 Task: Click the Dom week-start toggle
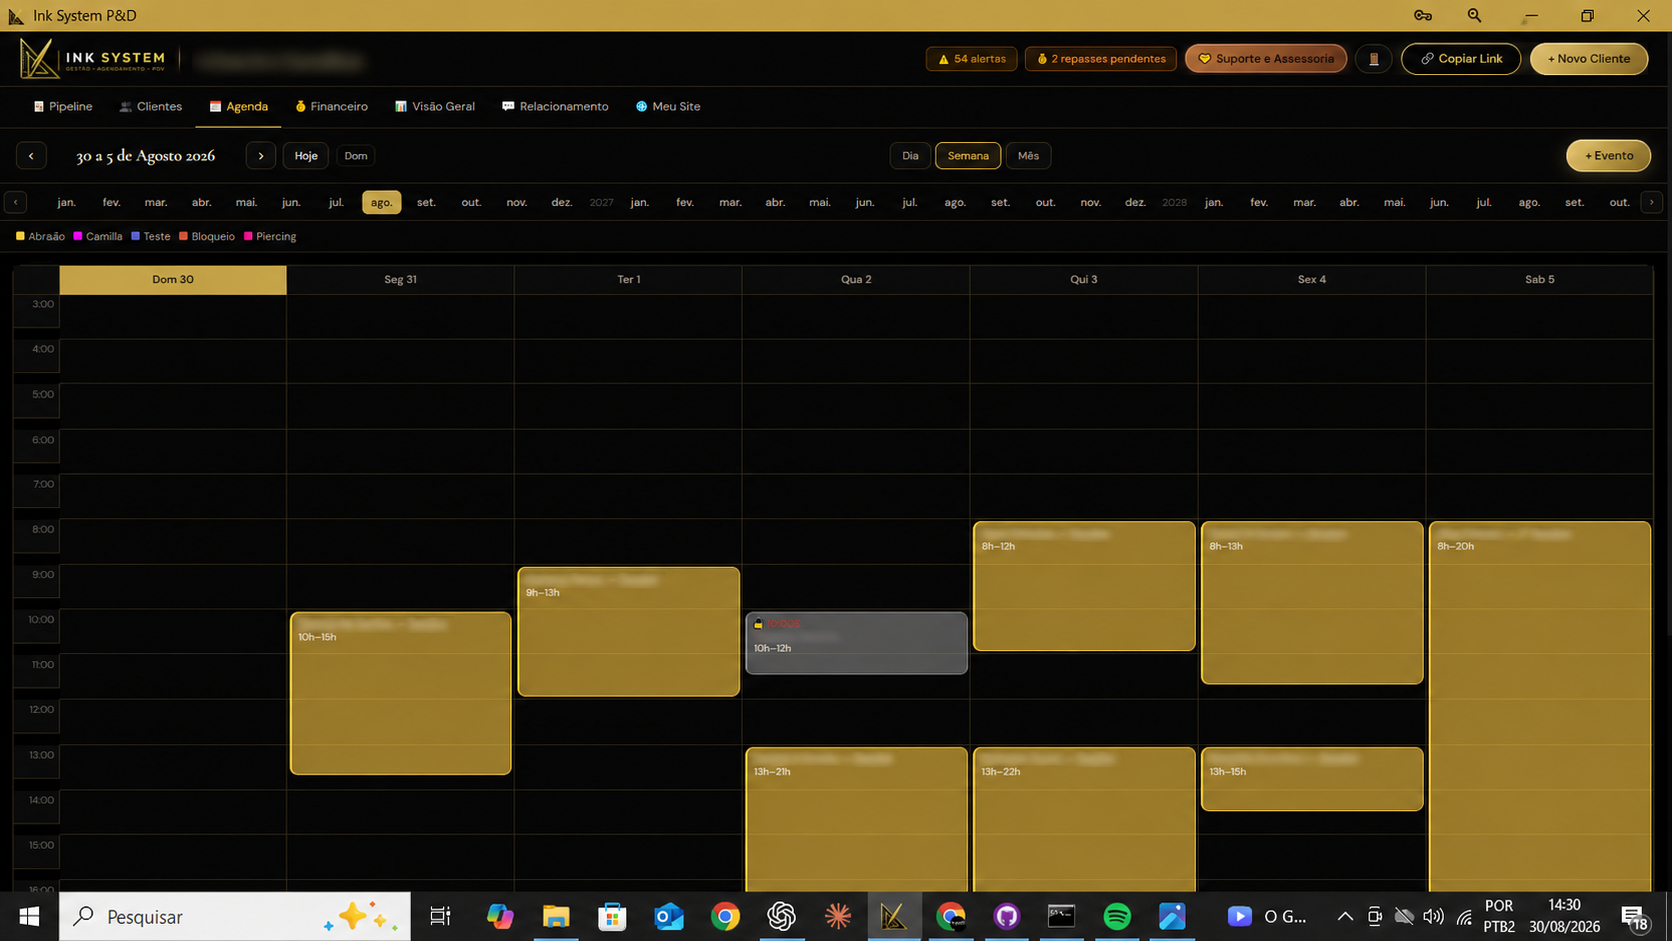[x=356, y=156]
